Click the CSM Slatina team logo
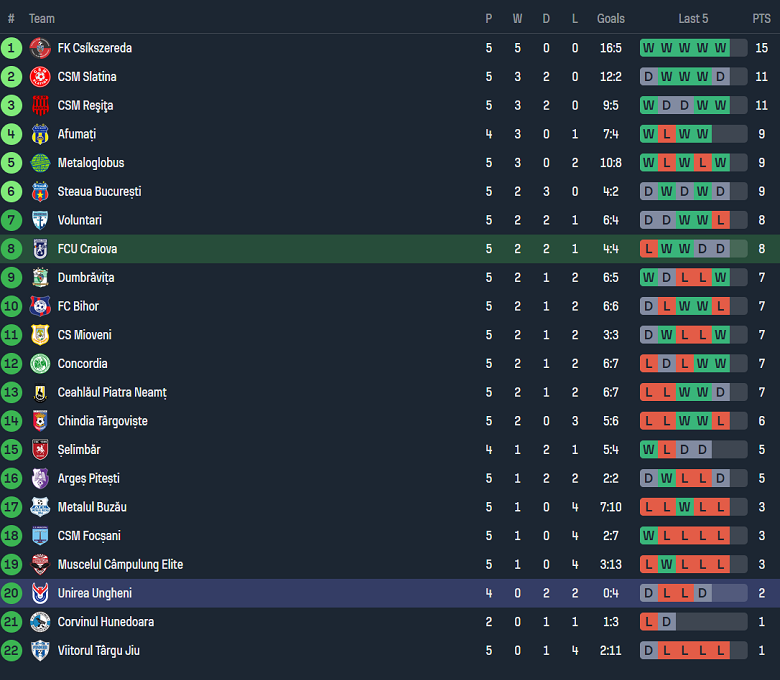 tap(40, 77)
